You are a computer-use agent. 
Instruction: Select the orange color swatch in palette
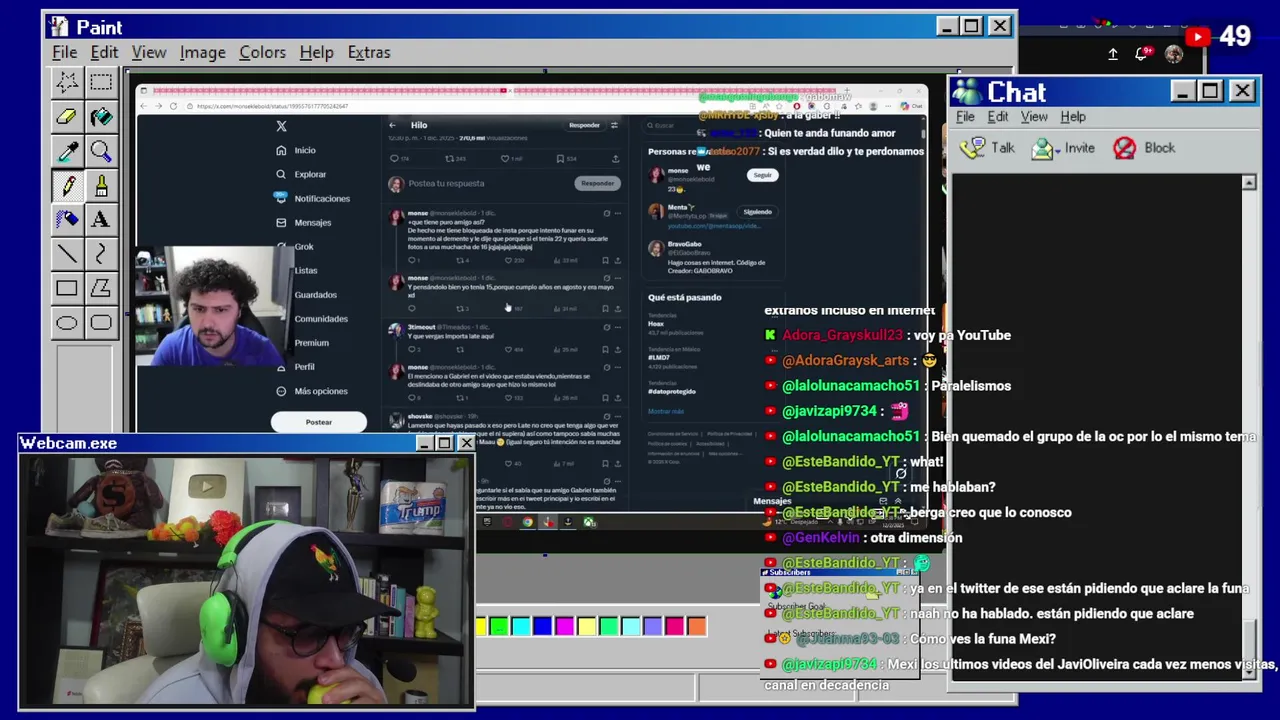697,627
